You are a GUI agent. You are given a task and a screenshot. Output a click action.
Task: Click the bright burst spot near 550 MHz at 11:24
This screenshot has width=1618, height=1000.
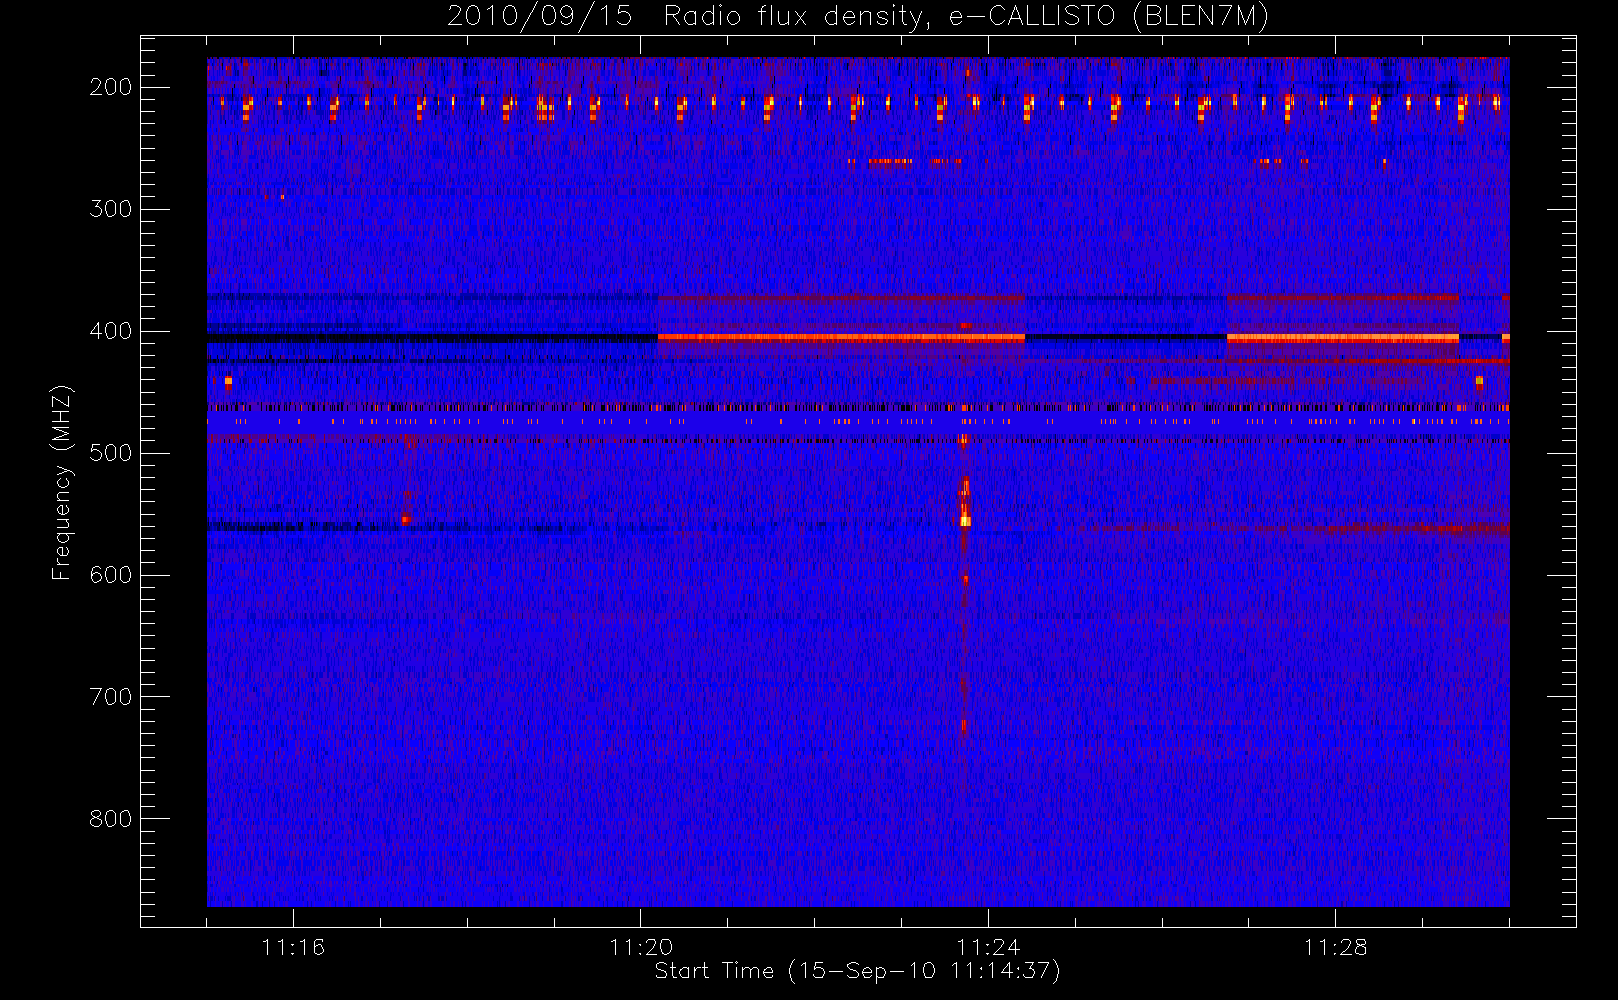pos(965,520)
